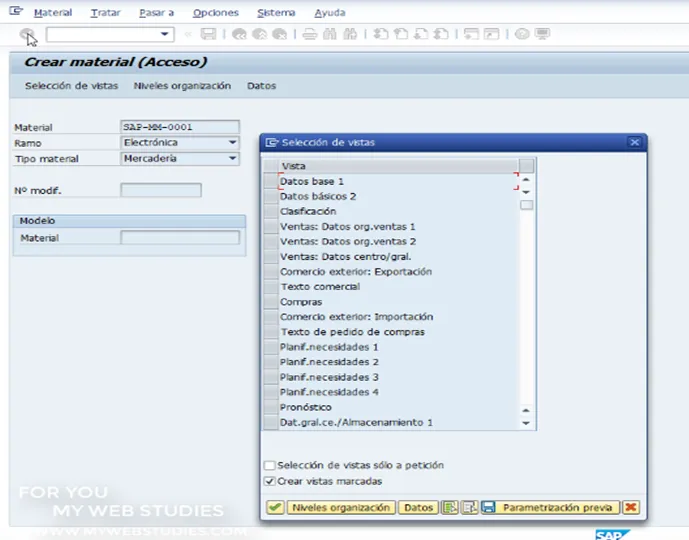The width and height of the screenshot is (689, 540).
Task: Open the Ayuda menu
Action: click(330, 13)
